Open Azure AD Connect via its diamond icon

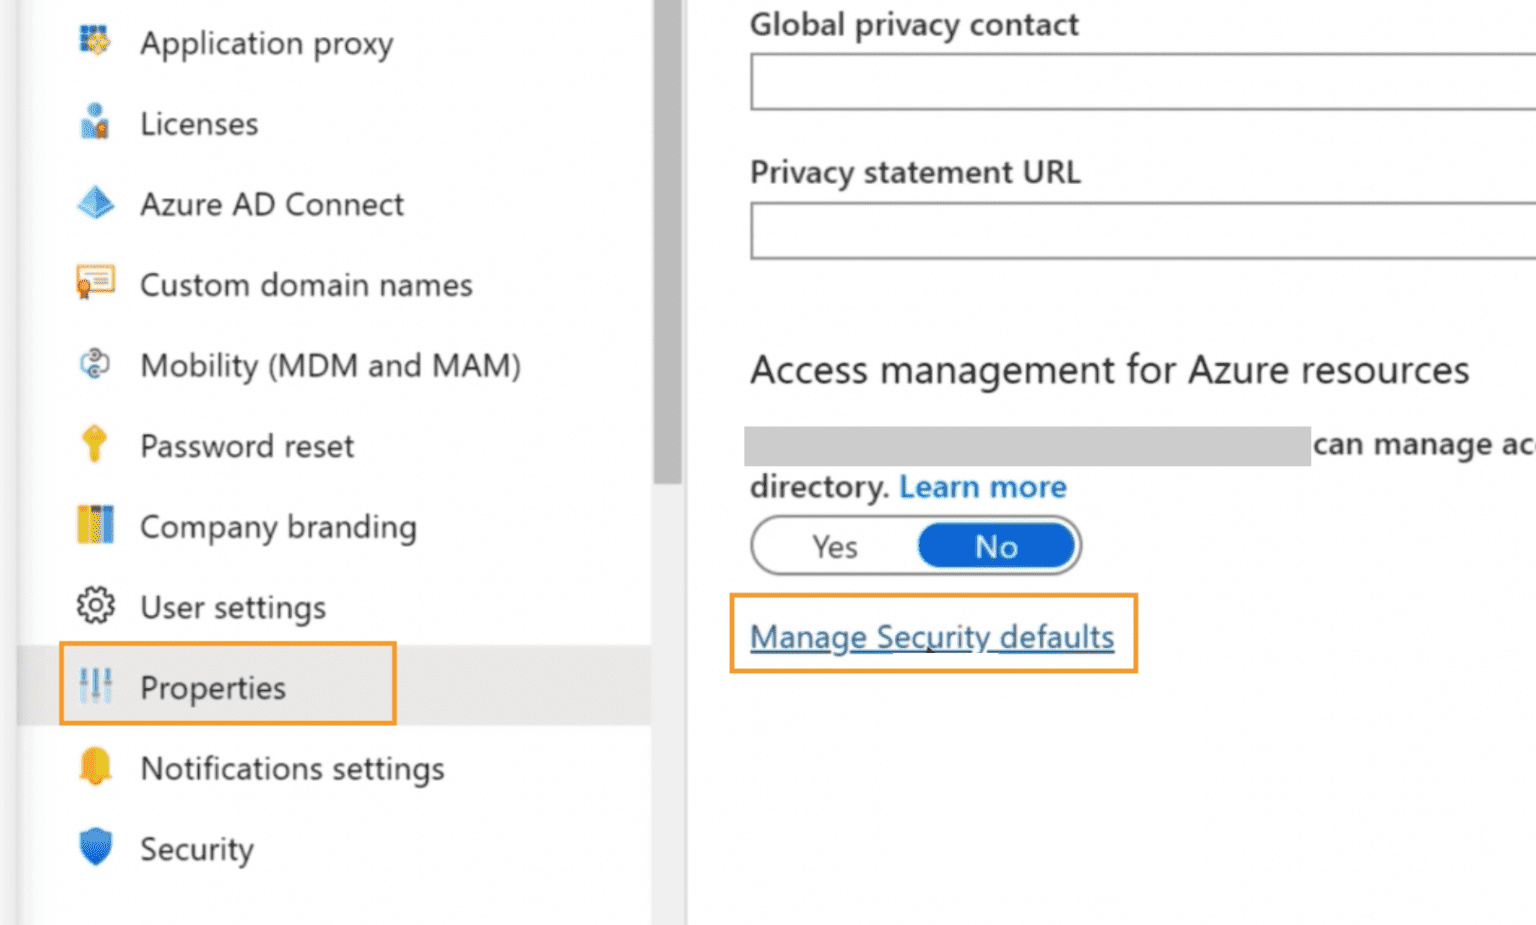[95, 204]
